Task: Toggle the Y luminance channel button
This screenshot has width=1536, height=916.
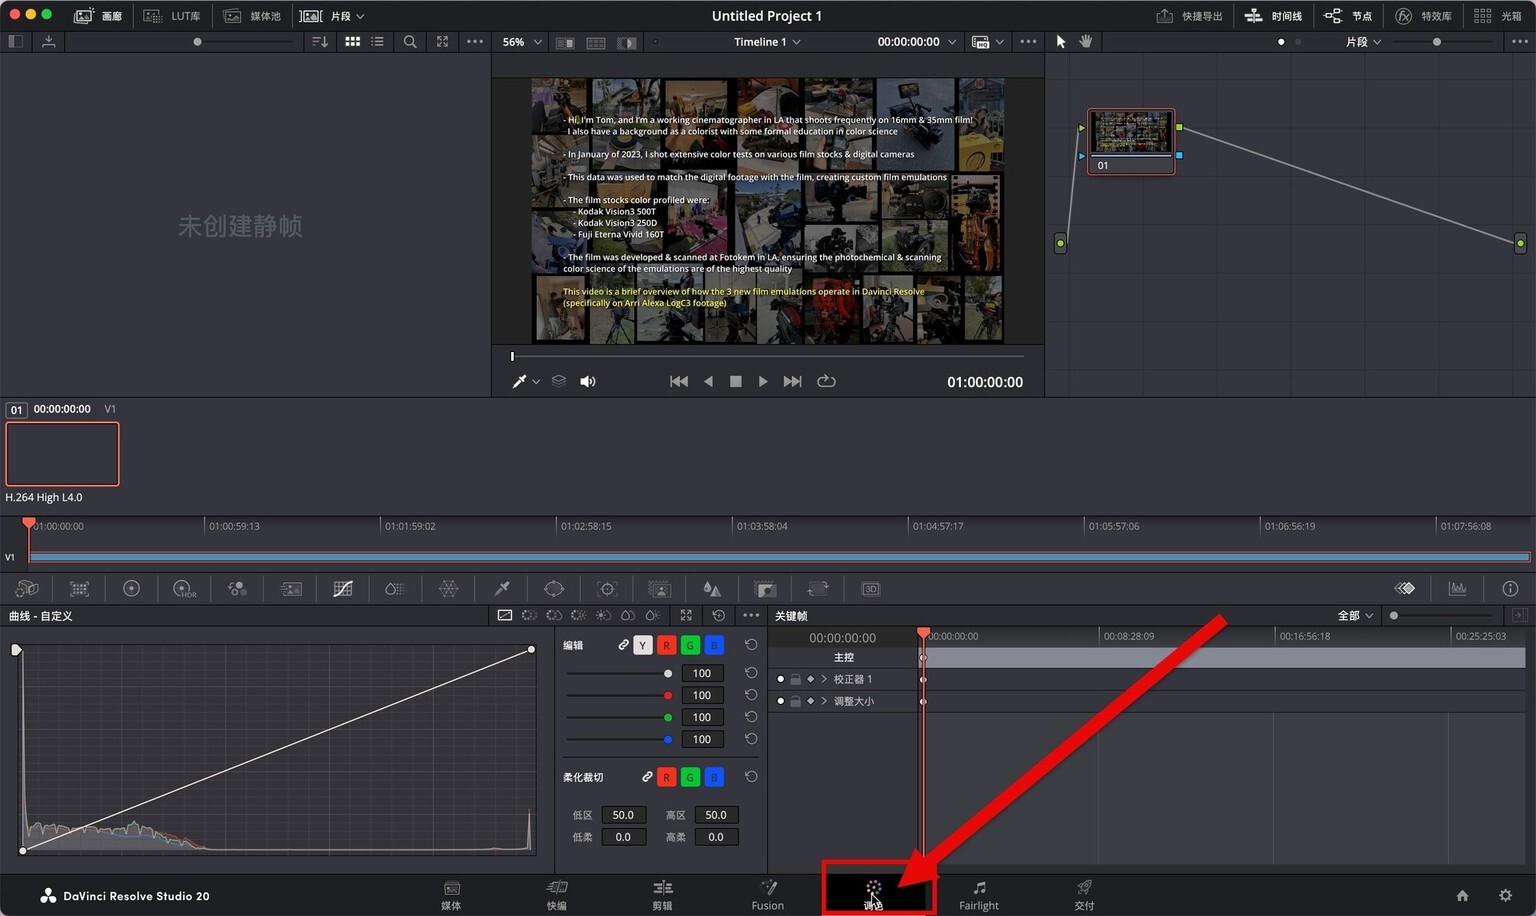Action: (x=643, y=645)
